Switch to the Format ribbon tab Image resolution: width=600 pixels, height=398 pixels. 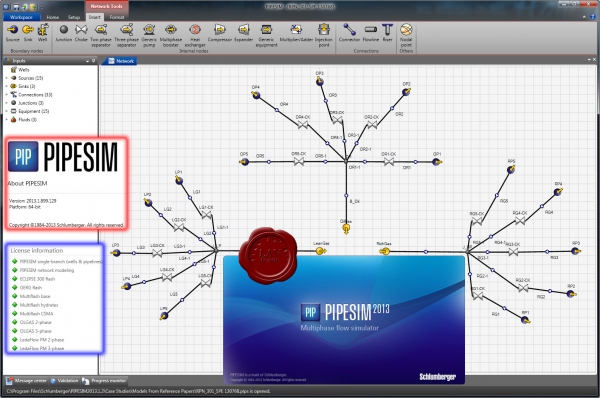(117, 17)
